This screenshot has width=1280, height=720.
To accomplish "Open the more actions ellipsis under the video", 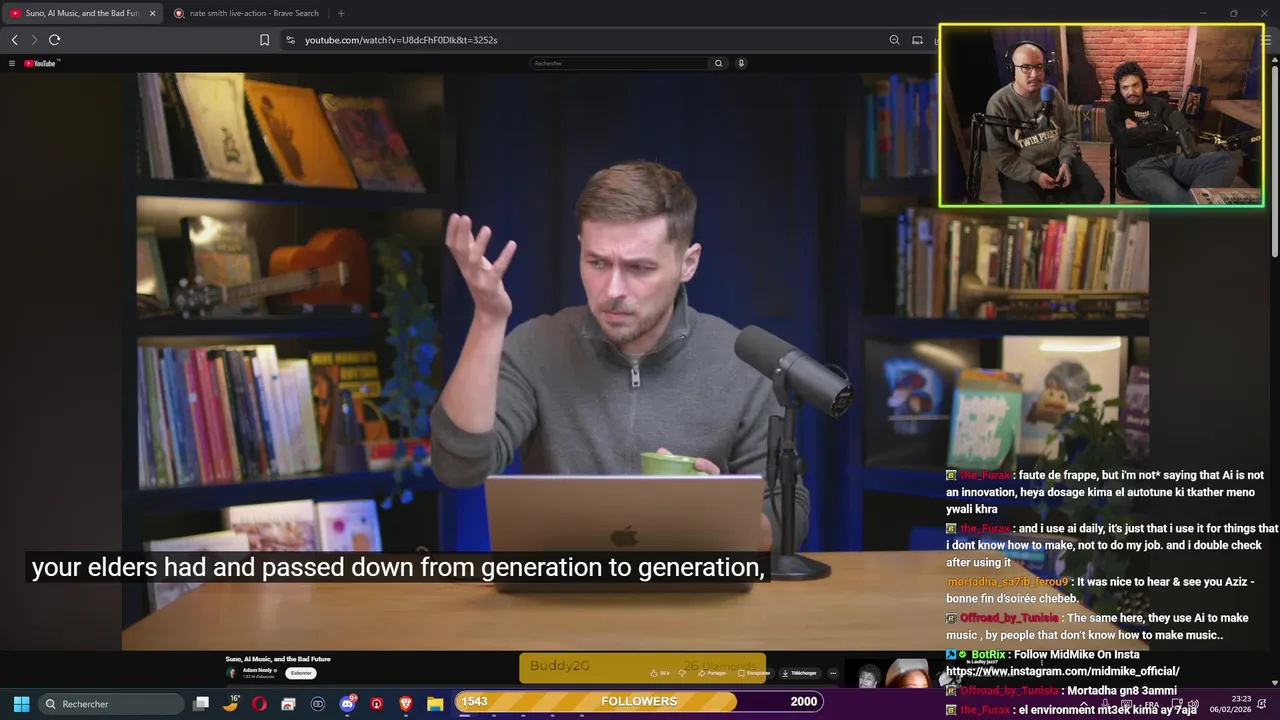I will click(x=833, y=673).
